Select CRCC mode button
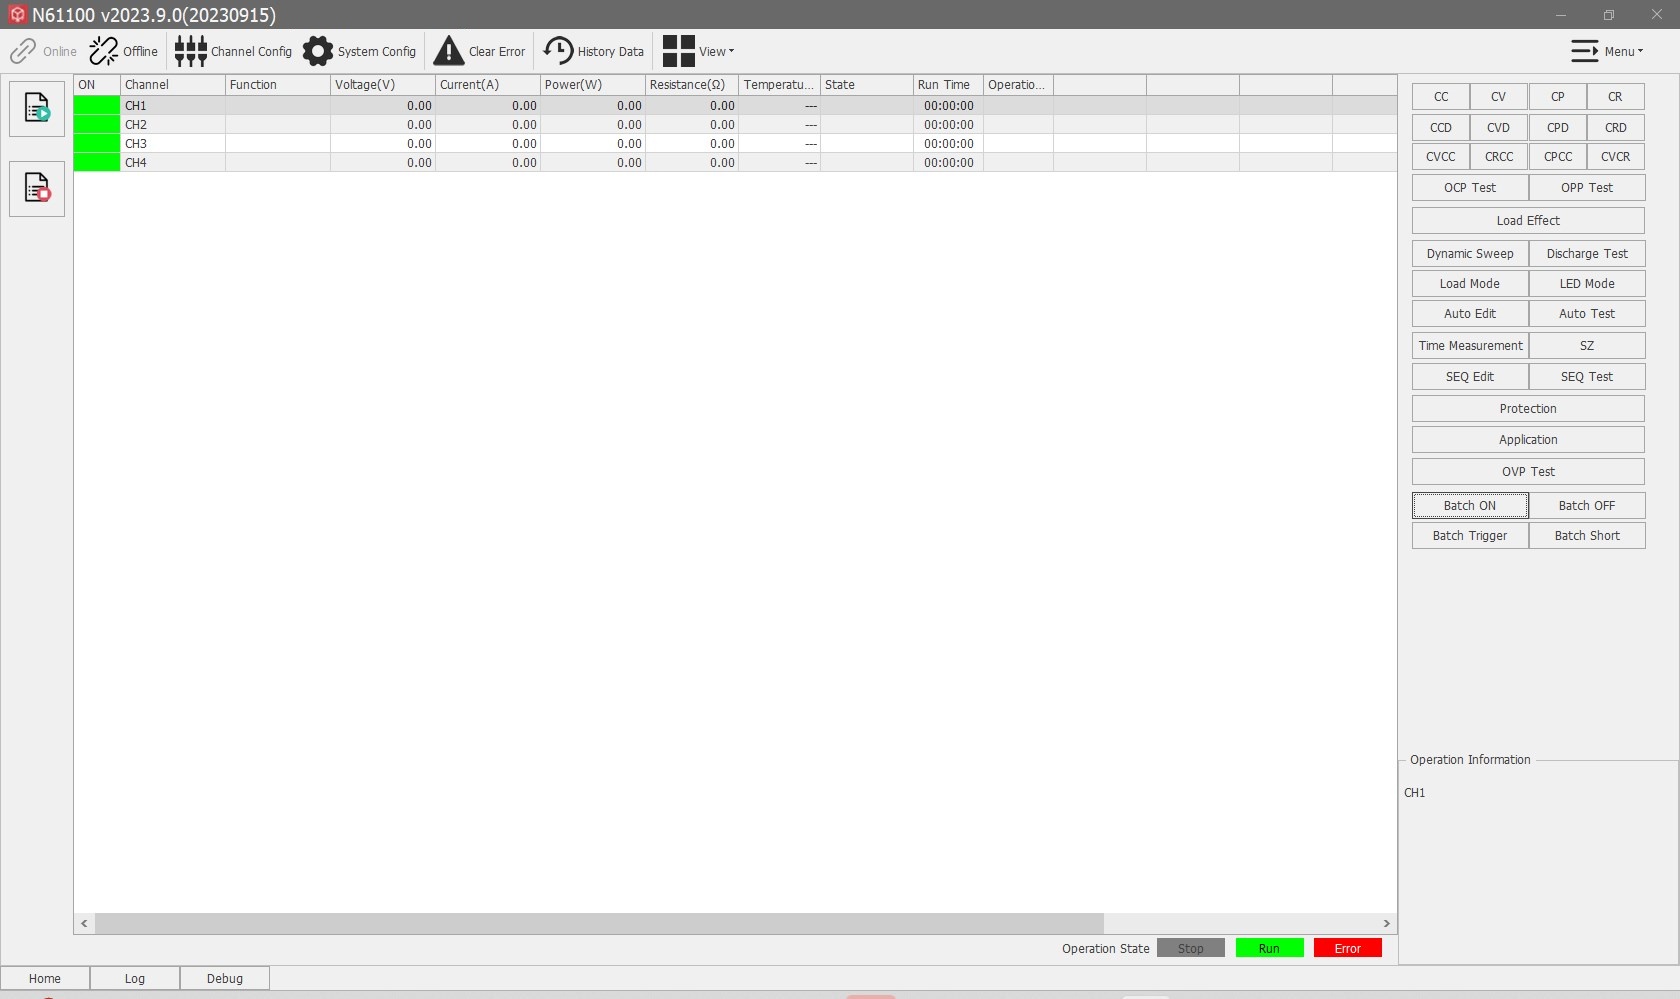1680x999 pixels. pyautogui.click(x=1499, y=157)
